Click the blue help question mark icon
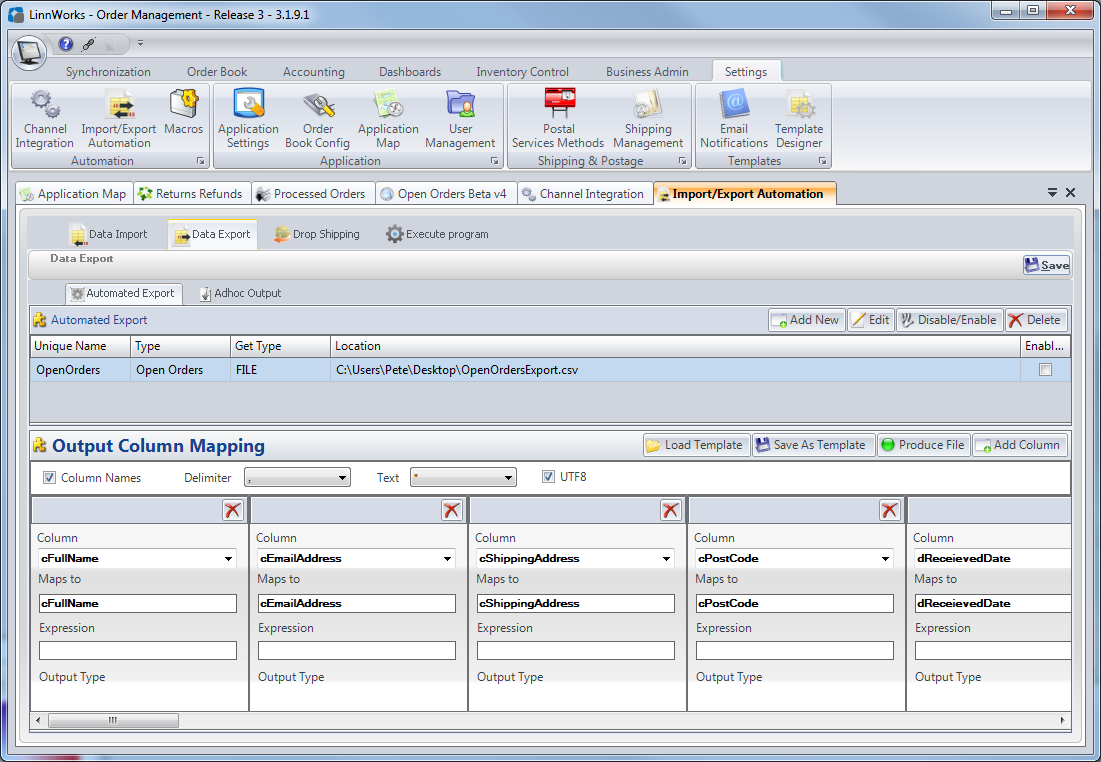 click(x=66, y=44)
